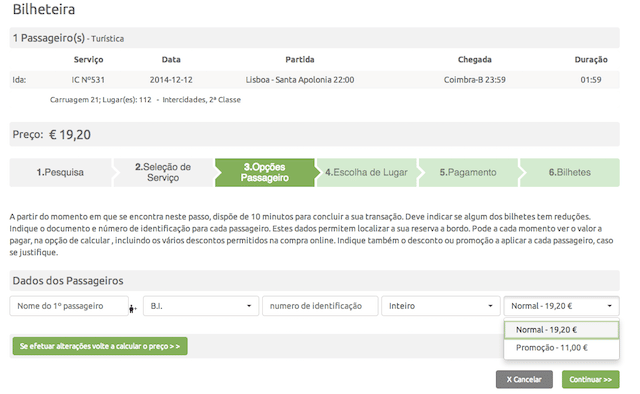Click arrival Coimbra-B 23:59
Image resolution: width=640 pixels, height=394 pixels.
(475, 80)
